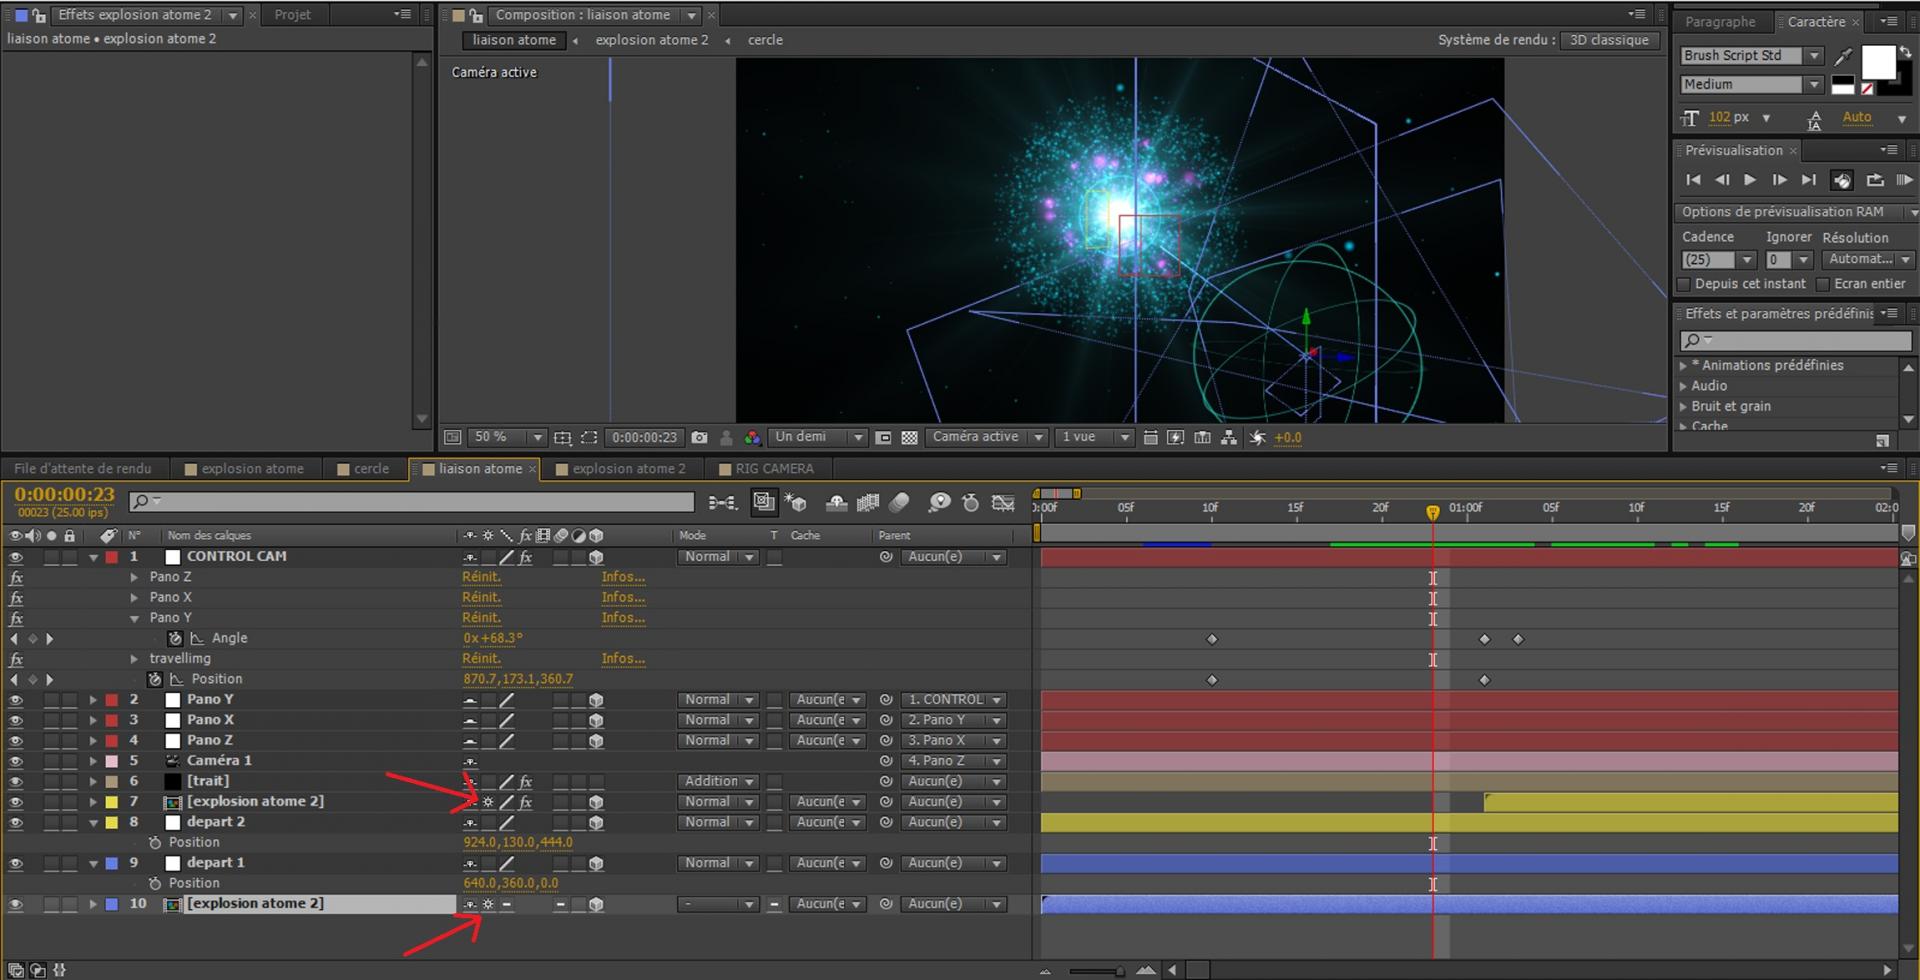This screenshot has width=1920, height=980.
Task: Enable motion blur switch in timeline toolbar
Action: tap(900, 502)
